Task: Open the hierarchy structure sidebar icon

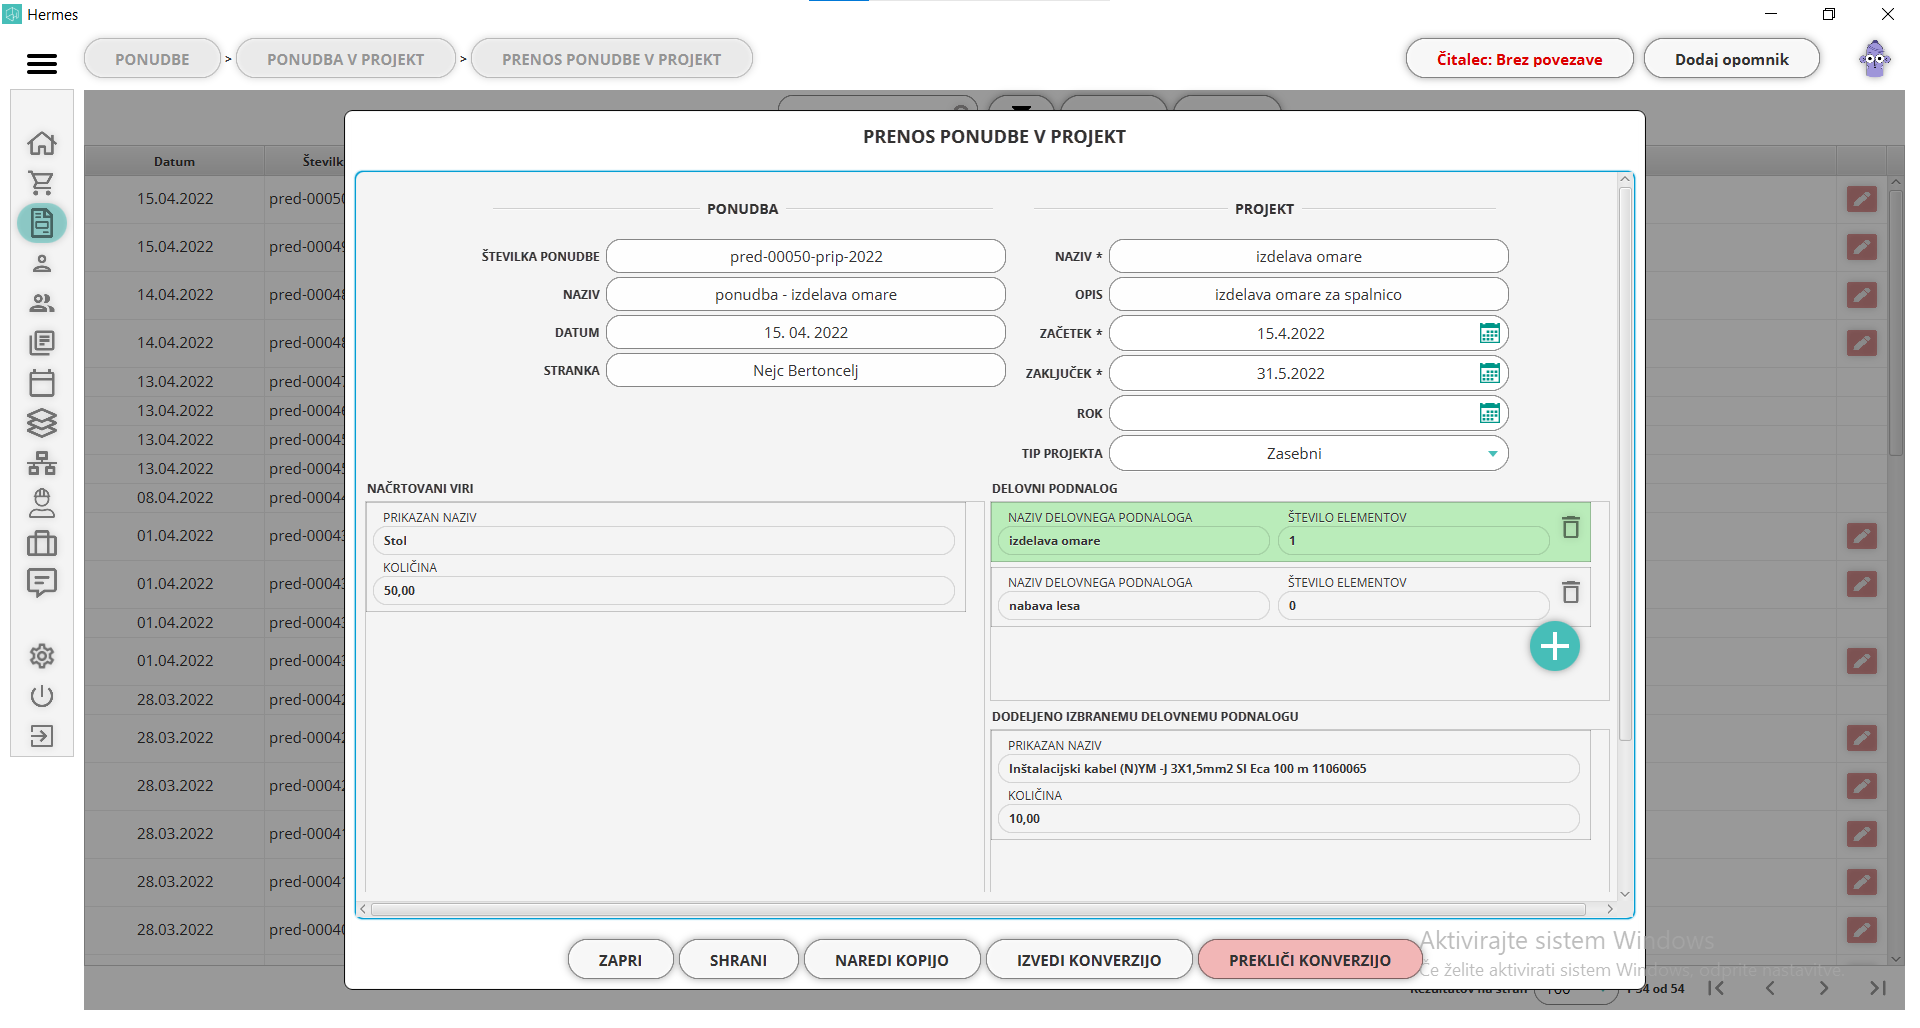Action: click(42, 463)
